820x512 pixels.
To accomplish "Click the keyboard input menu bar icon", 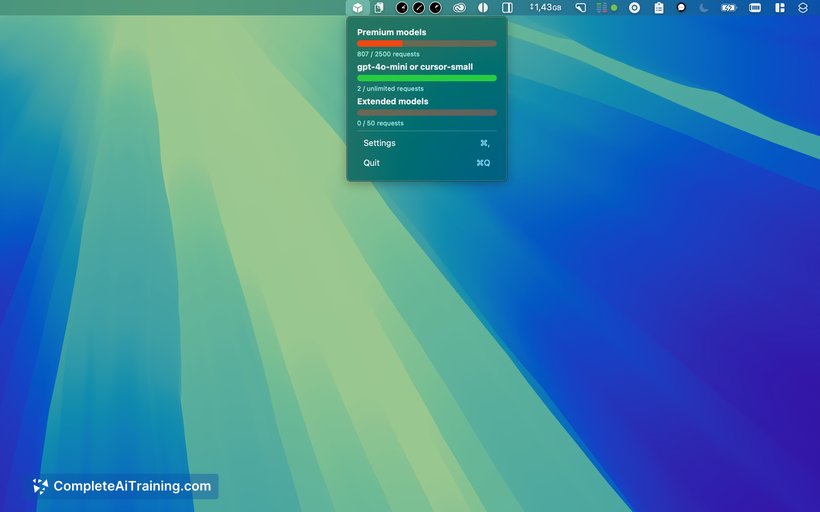I will click(755, 8).
